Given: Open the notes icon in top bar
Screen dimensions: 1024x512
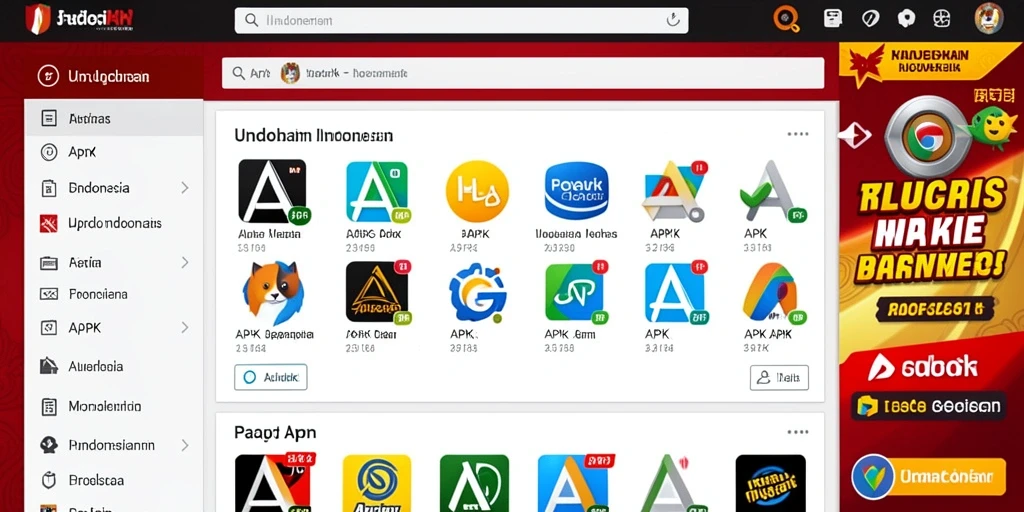Looking at the screenshot, I should click(833, 18).
